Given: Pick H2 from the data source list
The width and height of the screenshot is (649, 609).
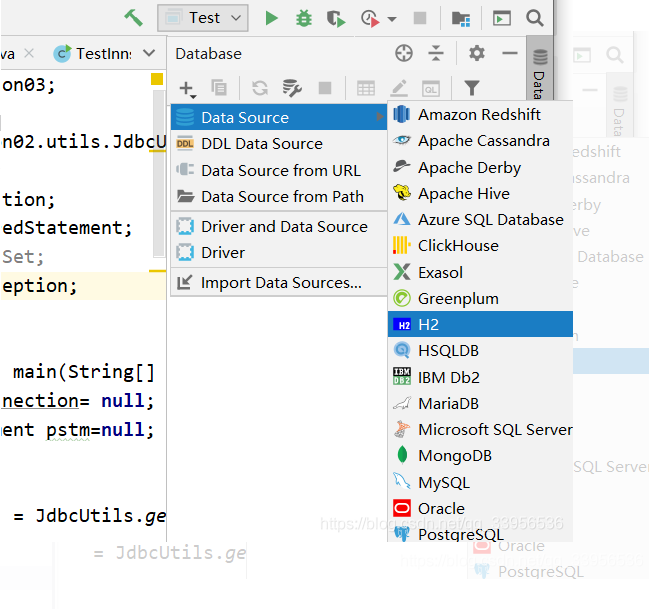Looking at the screenshot, I should coord(429,325).
